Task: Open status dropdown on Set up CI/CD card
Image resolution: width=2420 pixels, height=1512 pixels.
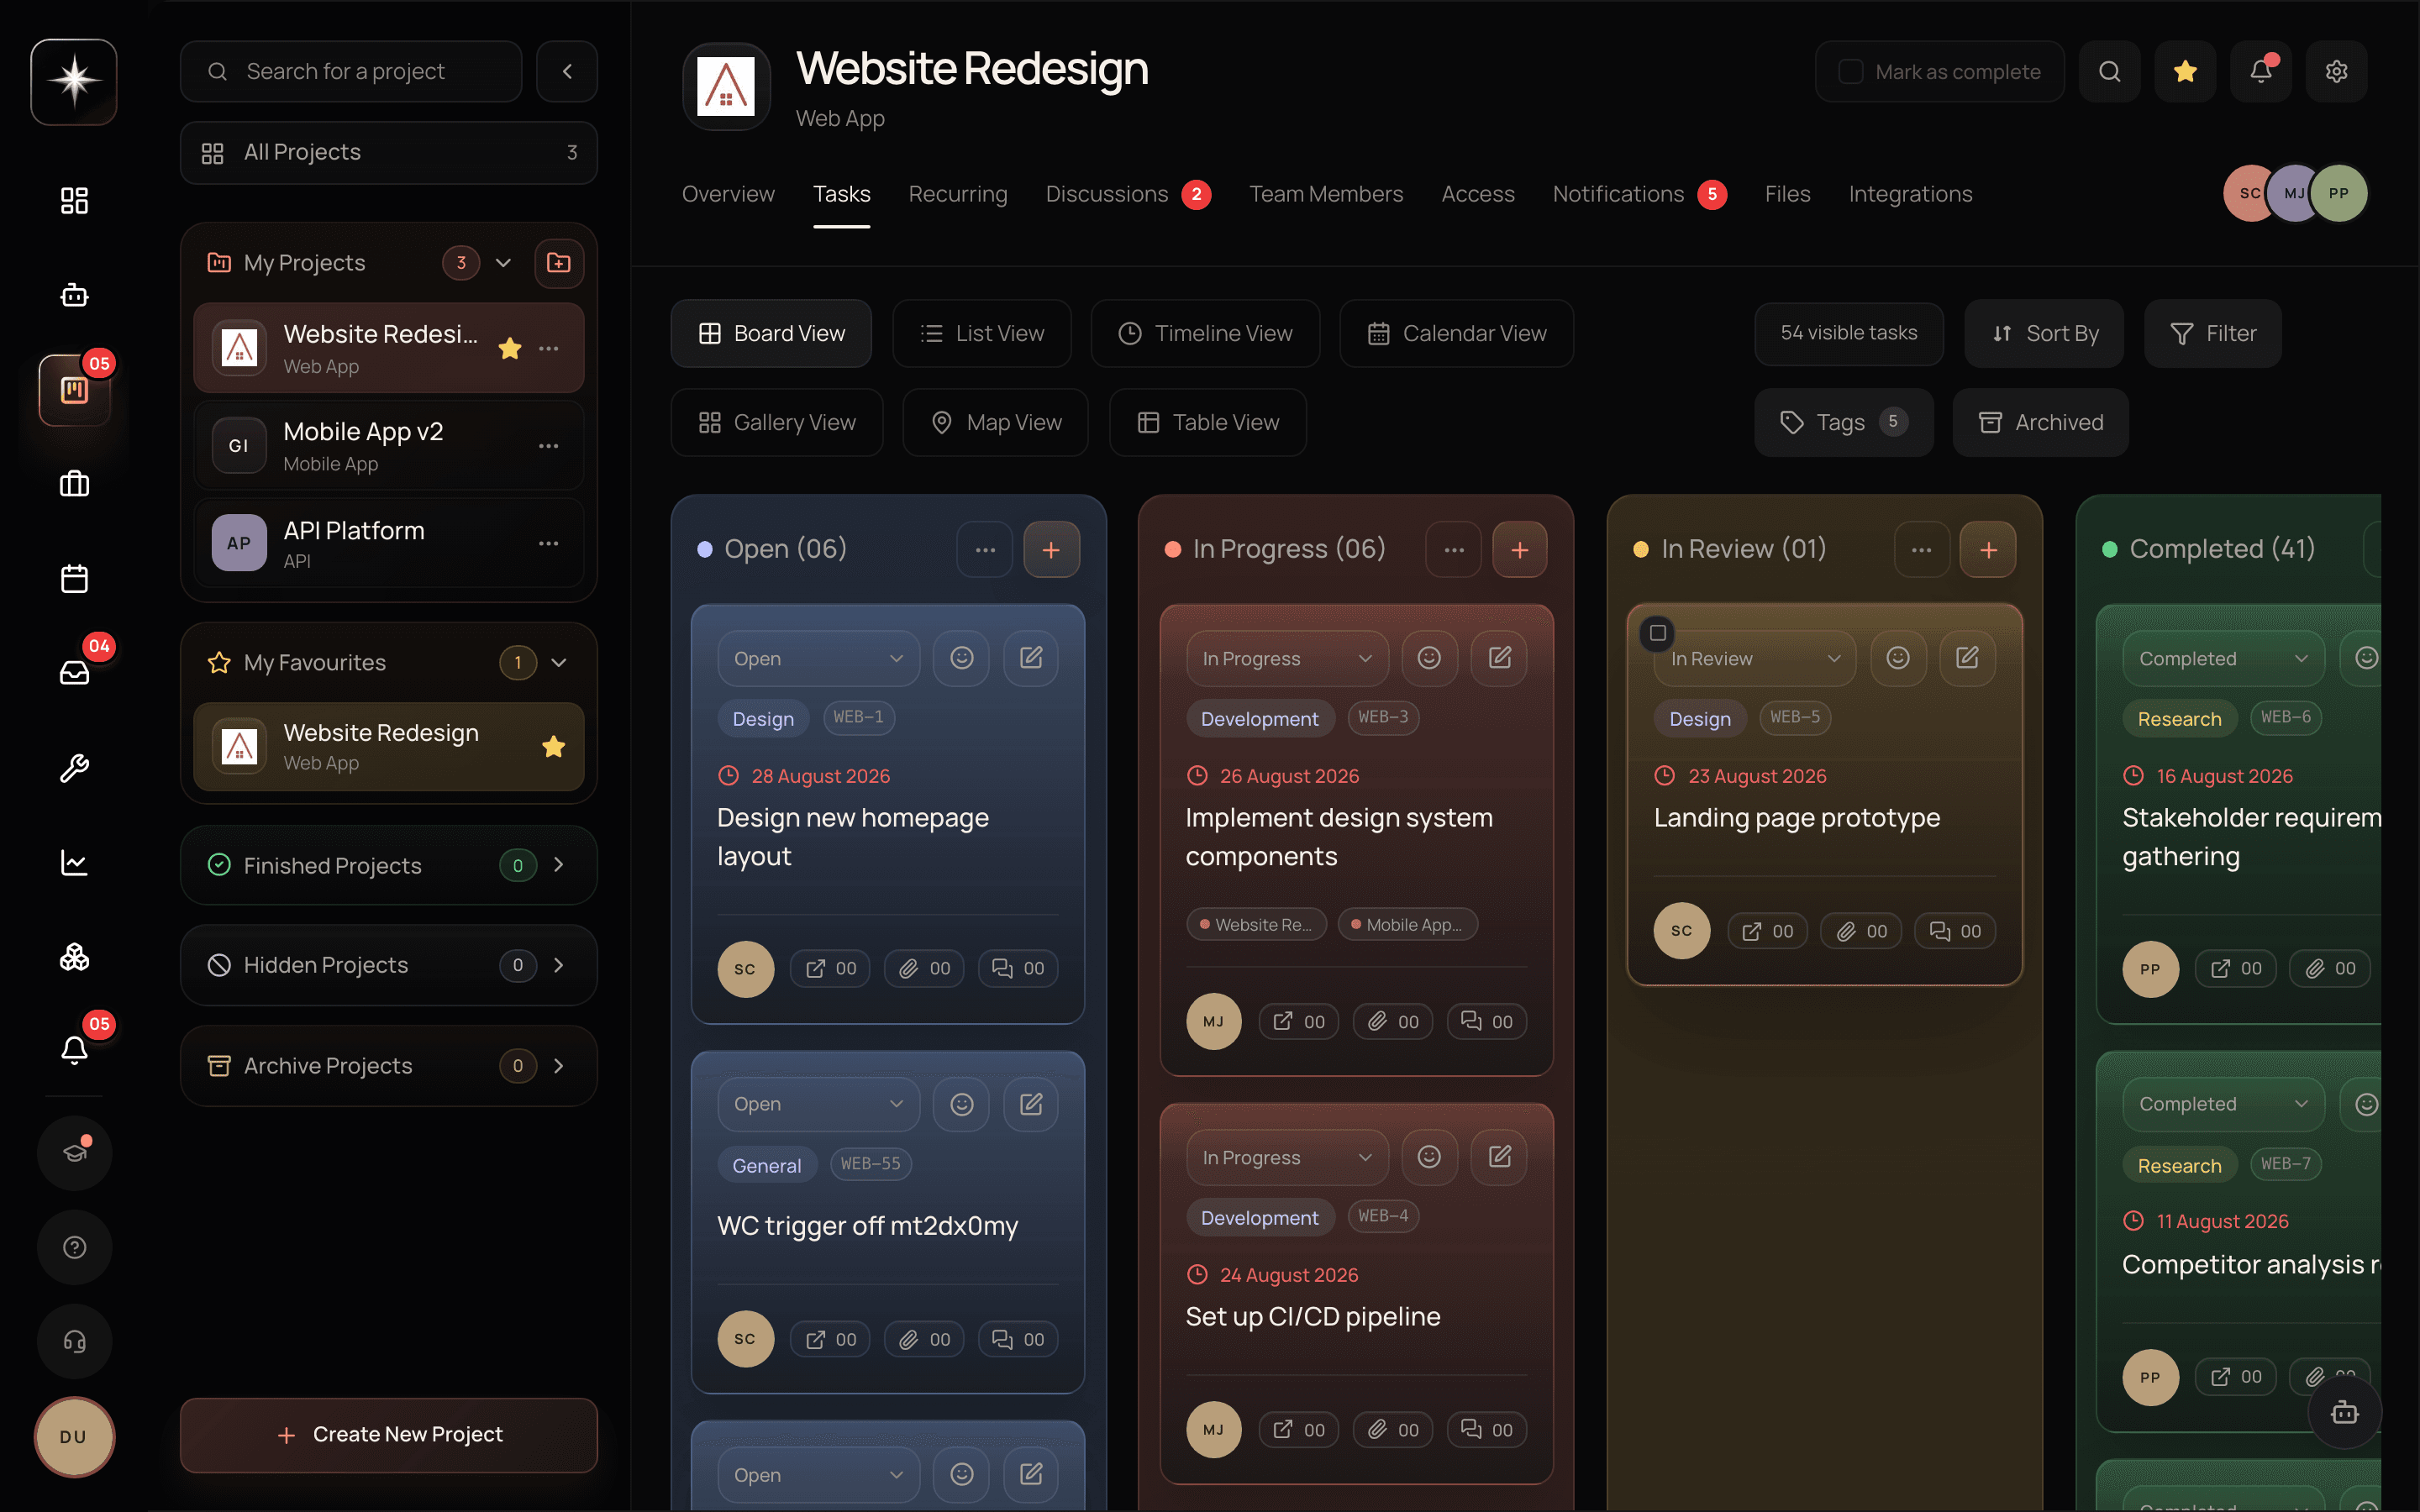Action: pyautogui.click(x=1287, y=1157)
